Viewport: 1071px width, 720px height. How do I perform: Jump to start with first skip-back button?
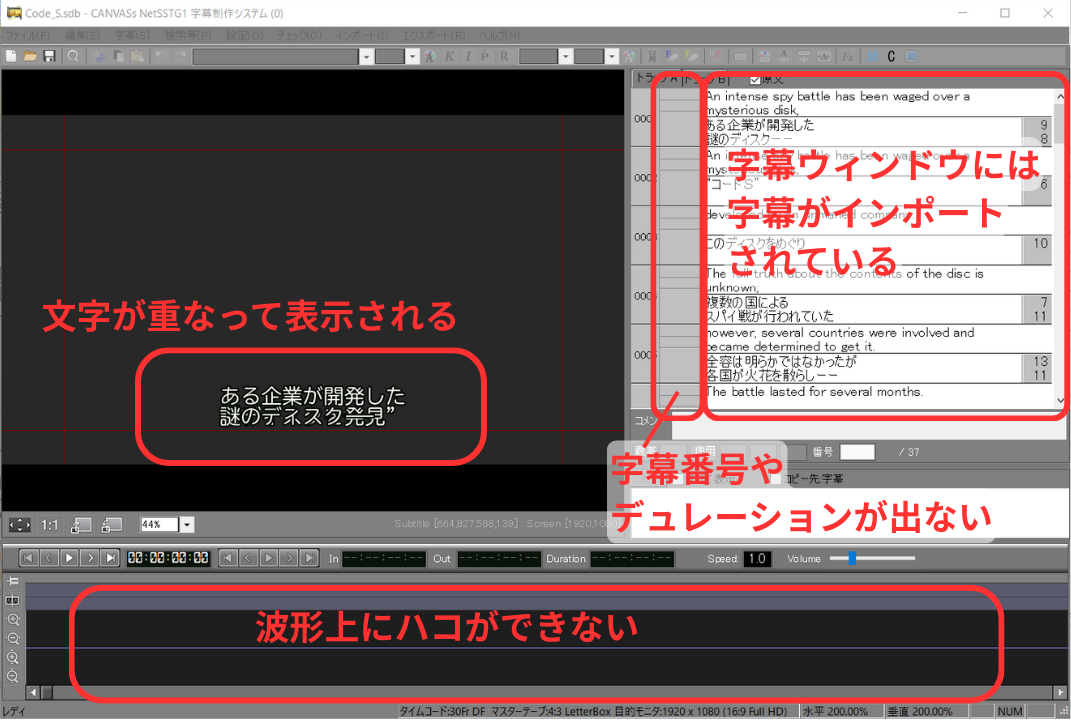coord(28,558)
